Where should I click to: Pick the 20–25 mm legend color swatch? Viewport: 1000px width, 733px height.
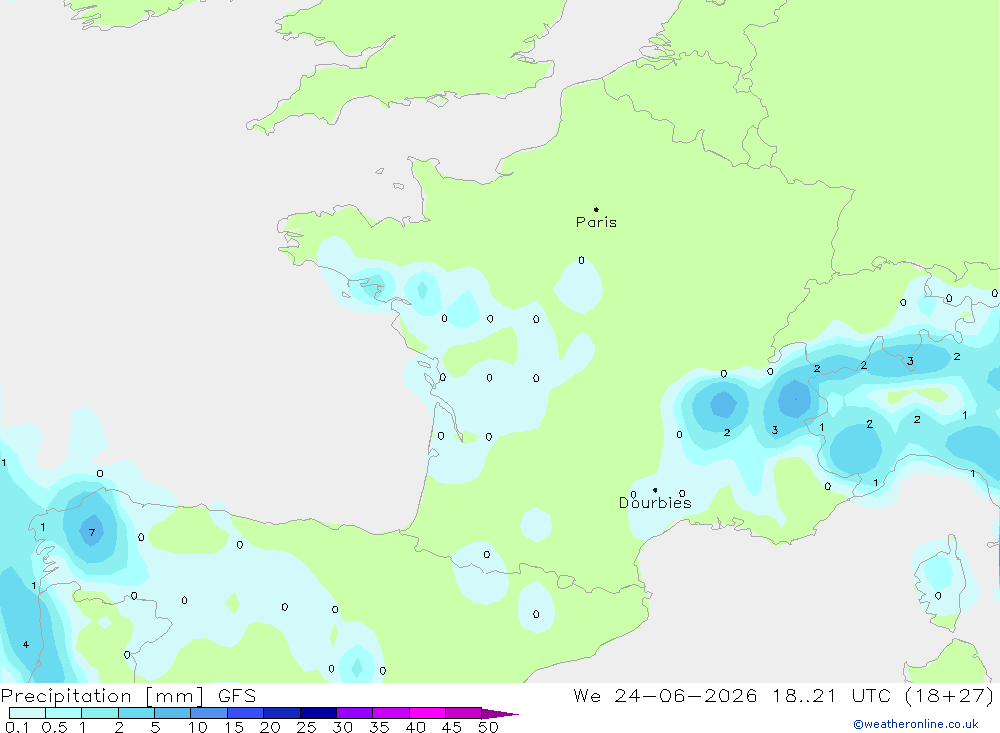282,713
